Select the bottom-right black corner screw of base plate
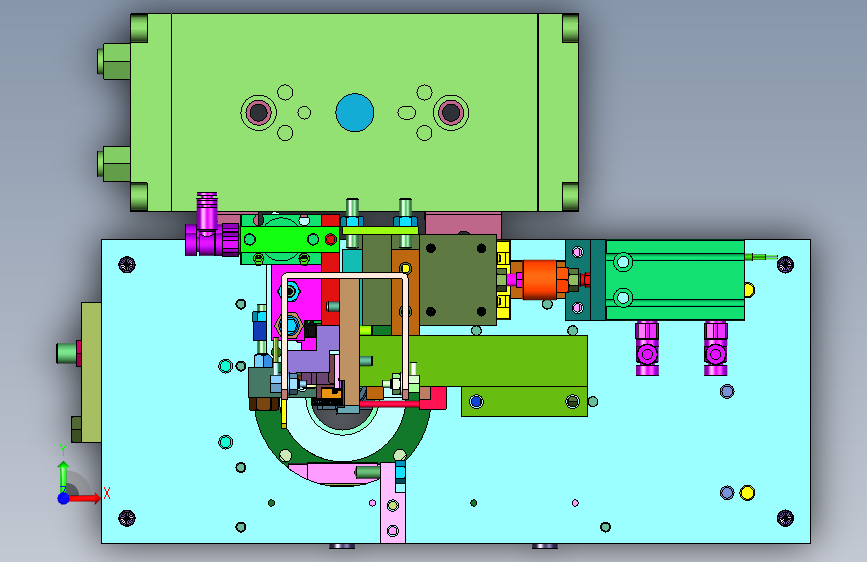This screenshot has width=867, height=562. 785,518
